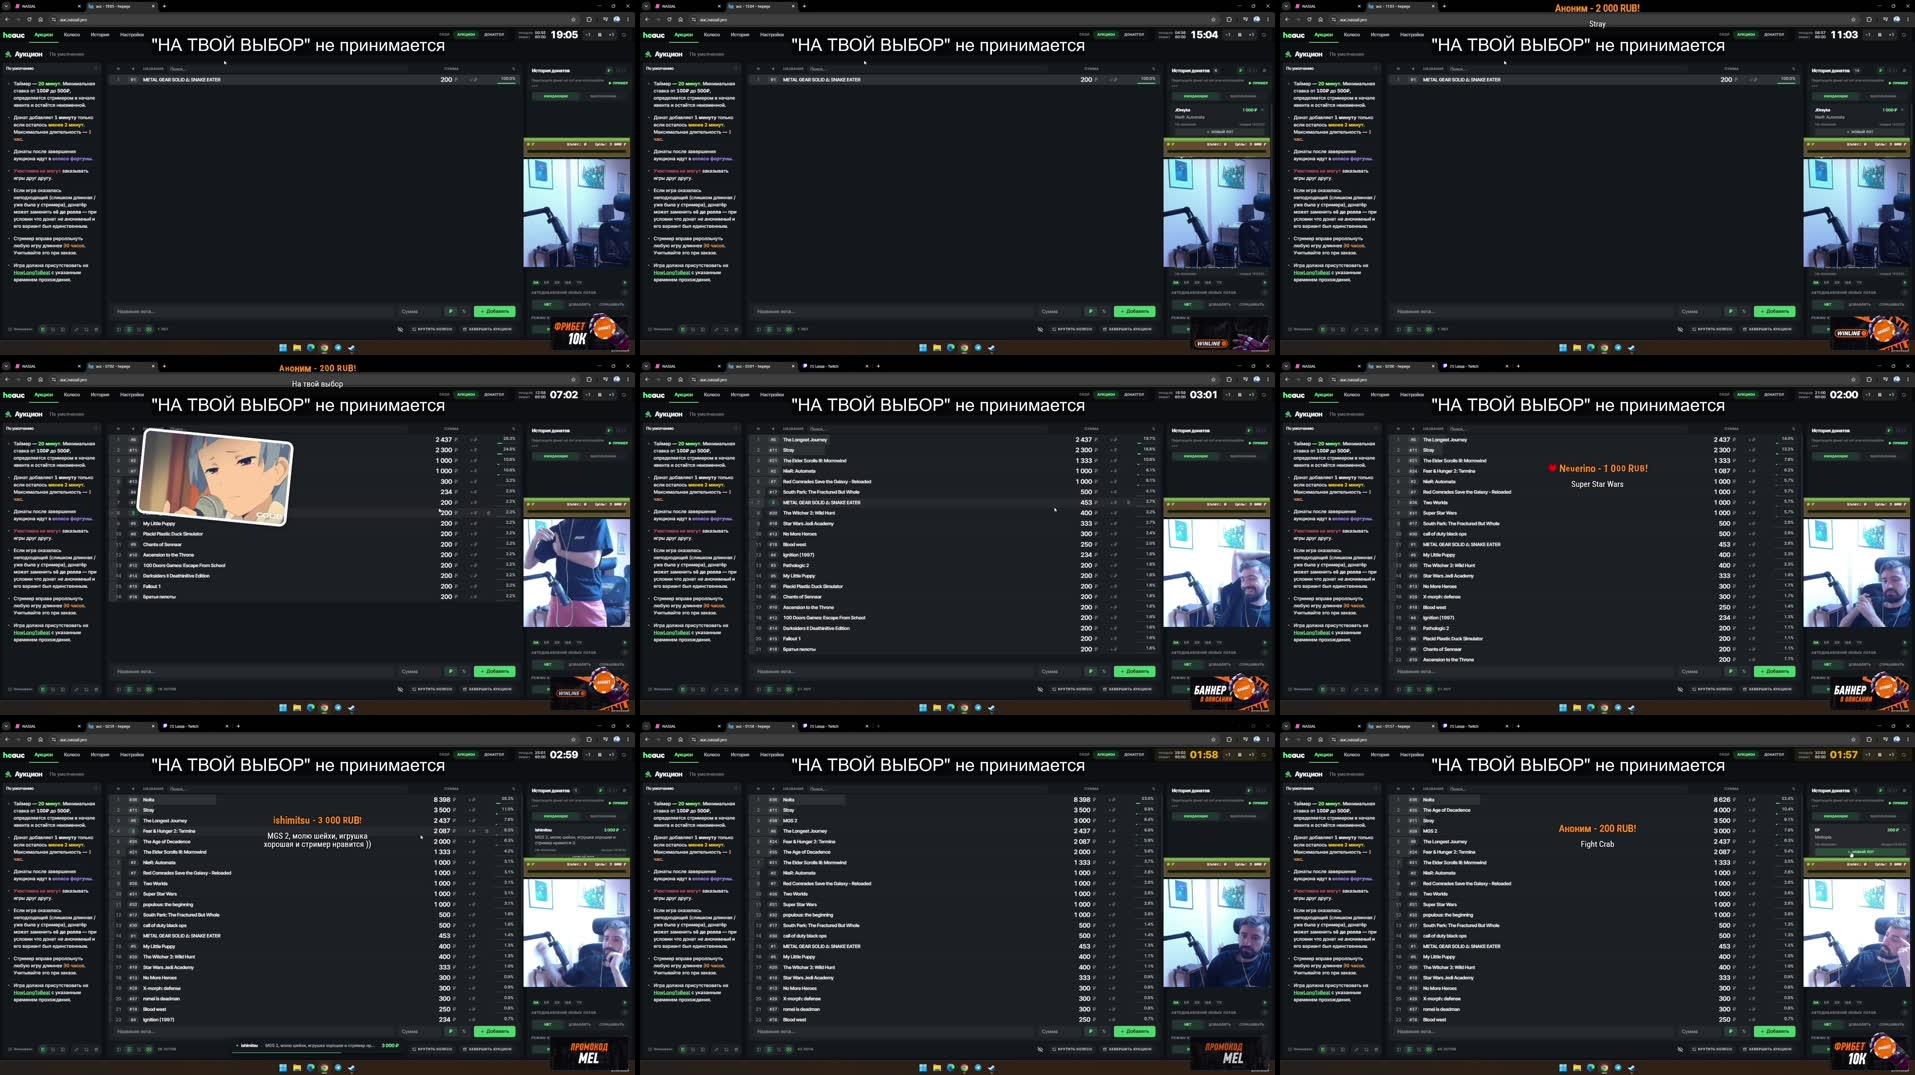The image size is (1915, 1075).
Task: Pause the timer in the 03:01 screen
Action: point(1240,394)
